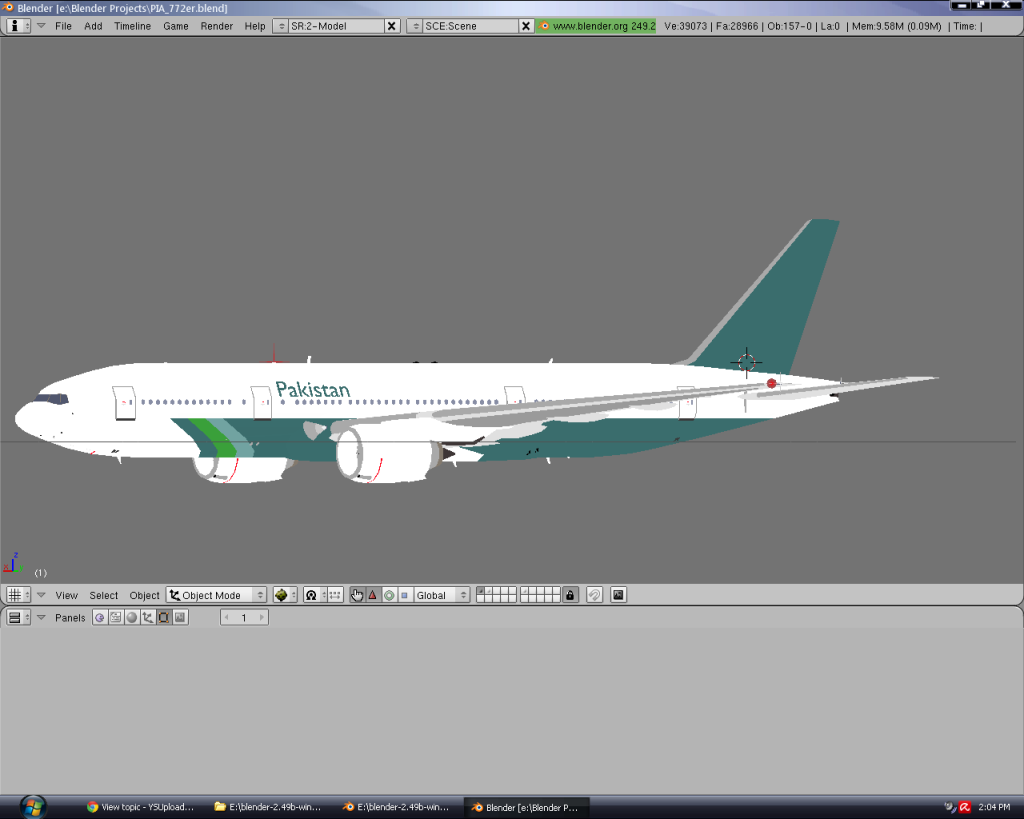Collapse the top header pulldown menus
The width and height of the screenshot is (1024, 819).
tap(41, 25)
